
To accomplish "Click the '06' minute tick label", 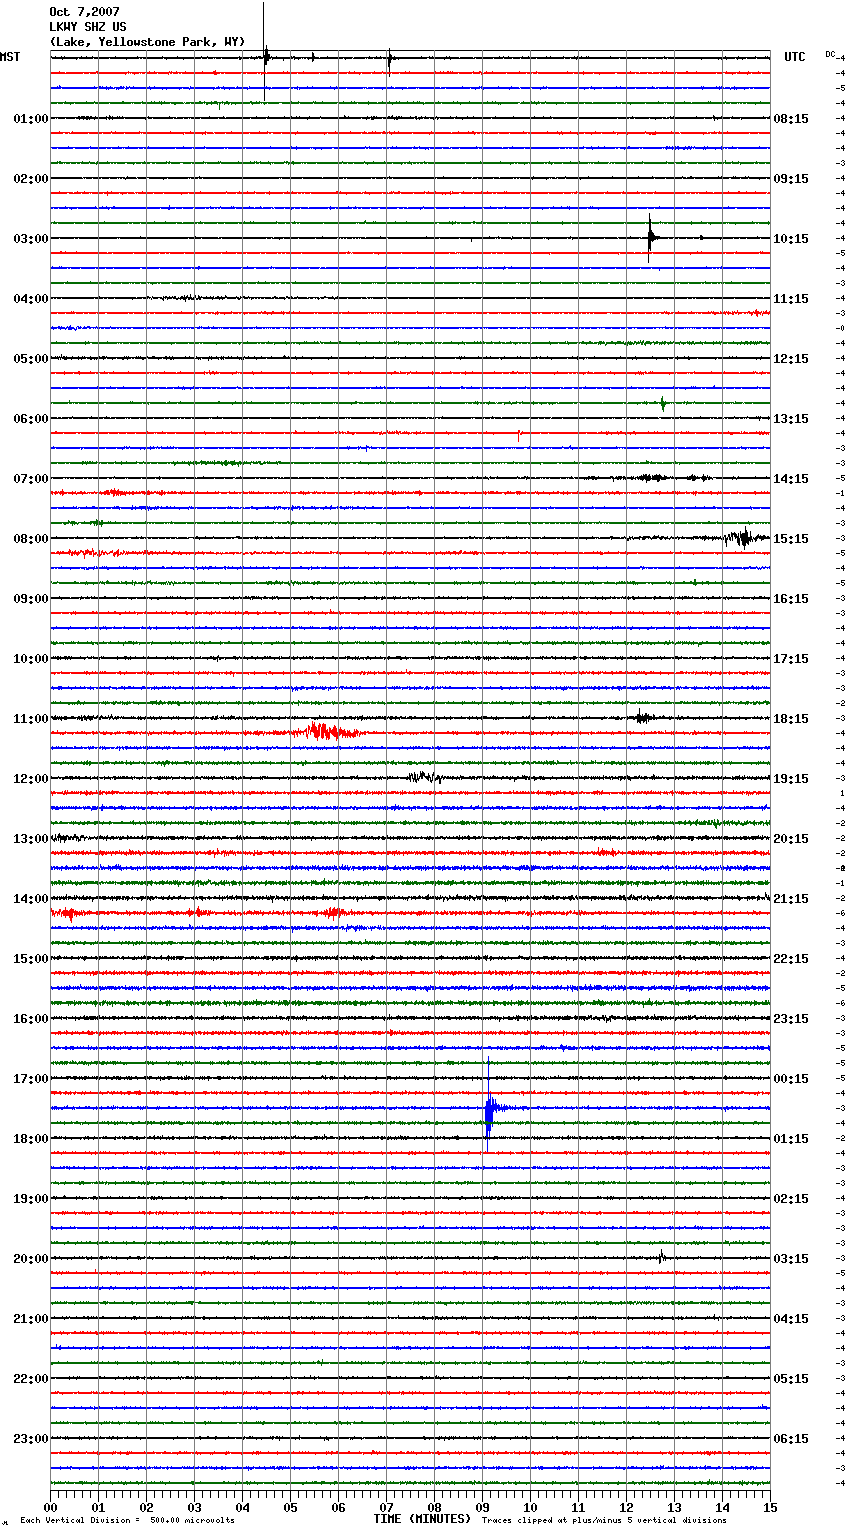I will 338,1507.
